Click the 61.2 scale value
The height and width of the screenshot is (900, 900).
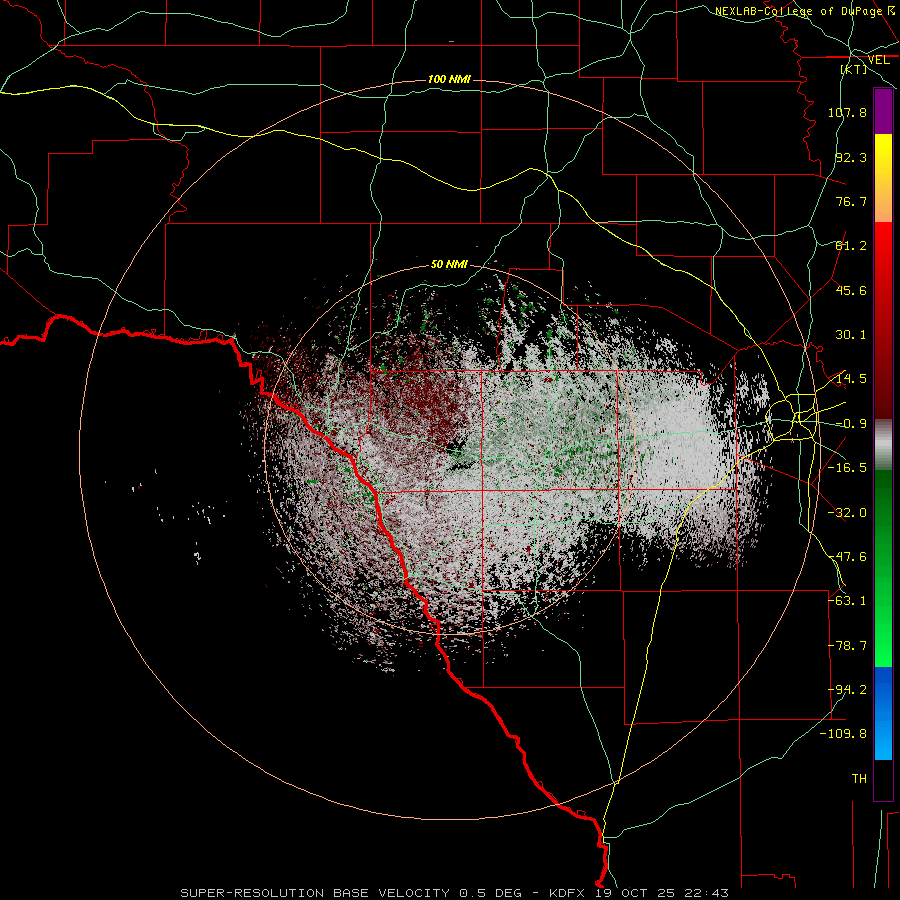(x=851, y=246)
